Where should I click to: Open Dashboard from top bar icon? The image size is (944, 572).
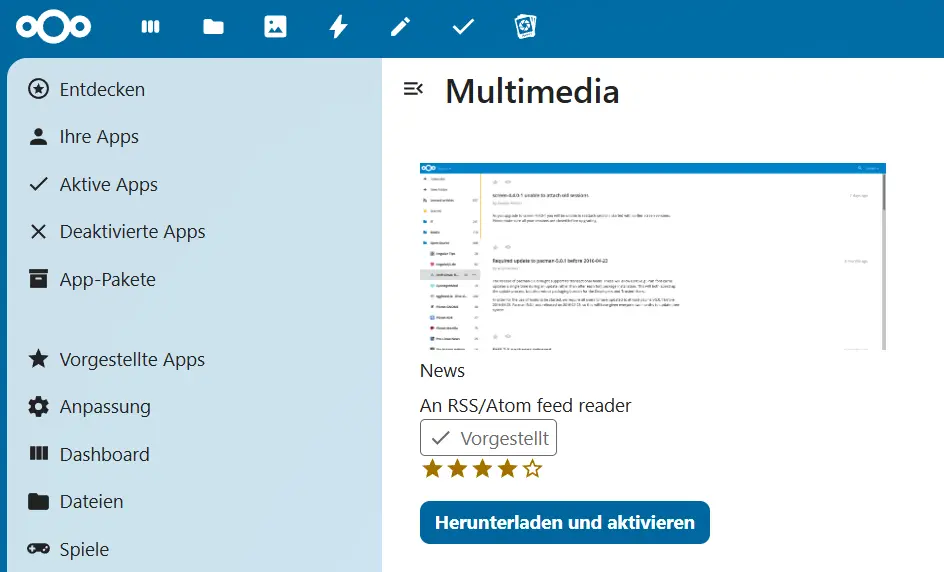[x=151, y=27]
